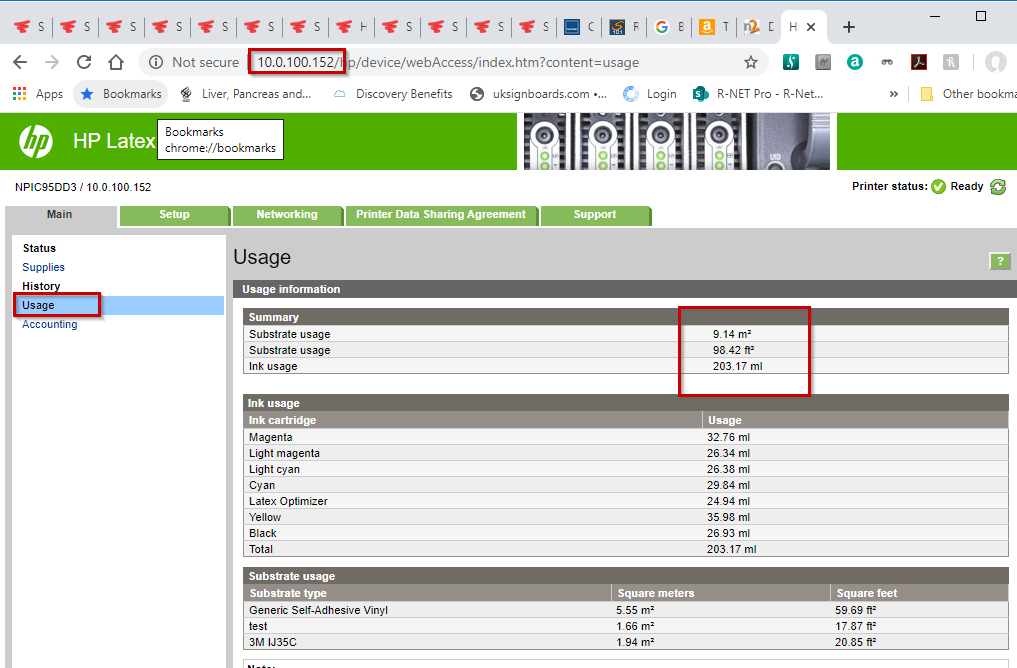Click the Black ink cartridge row
The width and height of the screenshot is (1017, 668).
626,533
